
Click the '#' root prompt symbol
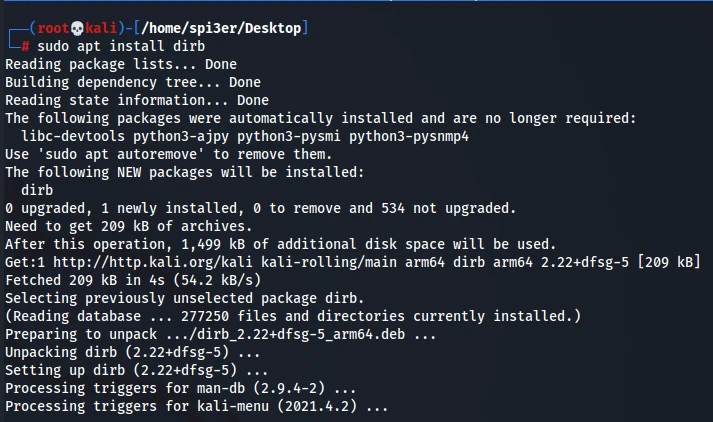pyautogui.click(x=25, y=47)
